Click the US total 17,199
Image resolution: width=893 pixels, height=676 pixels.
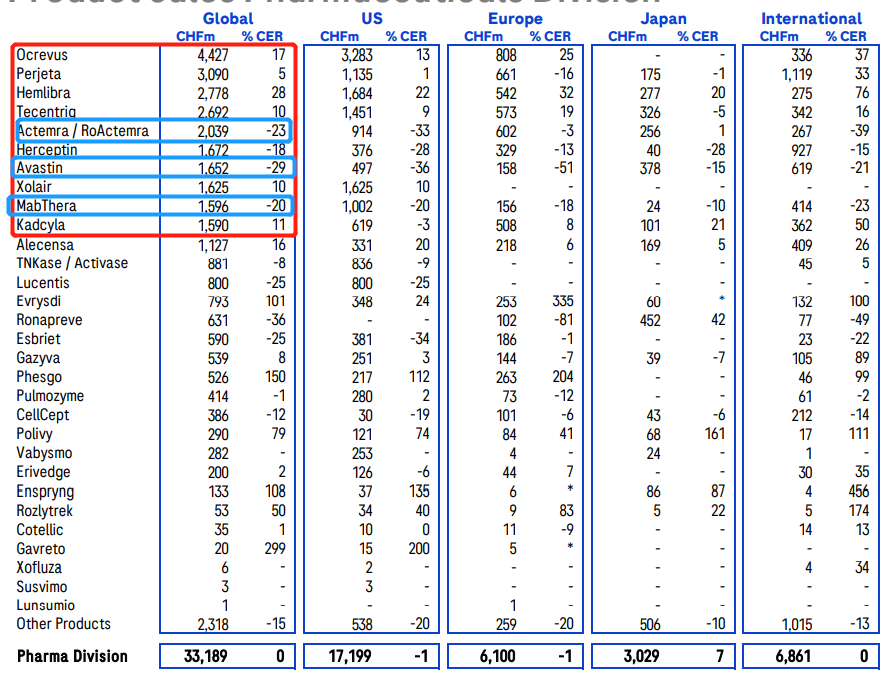(350, 657)
